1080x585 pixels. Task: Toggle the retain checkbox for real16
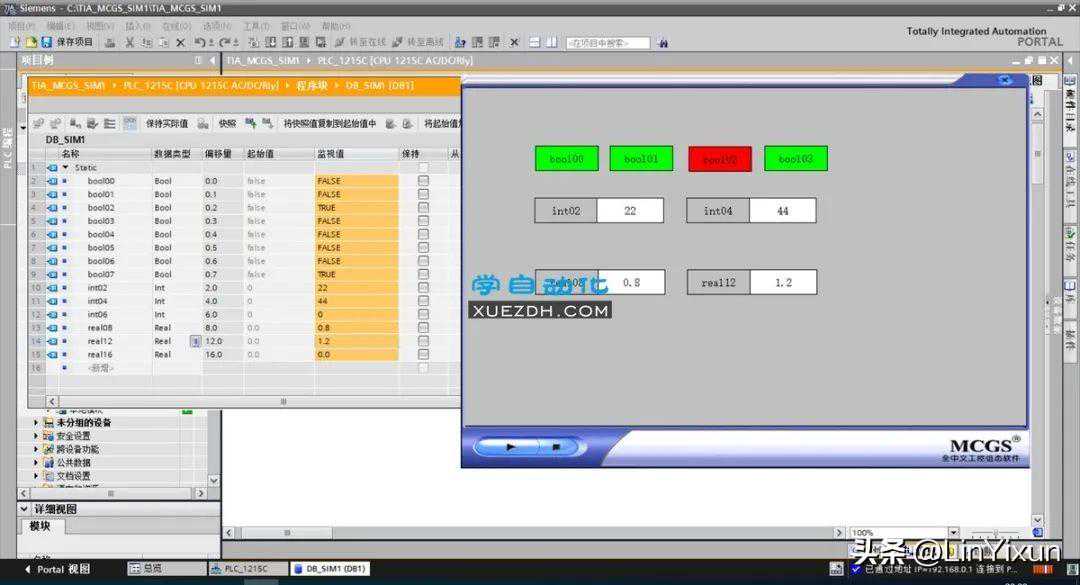(x=423, y=354)
